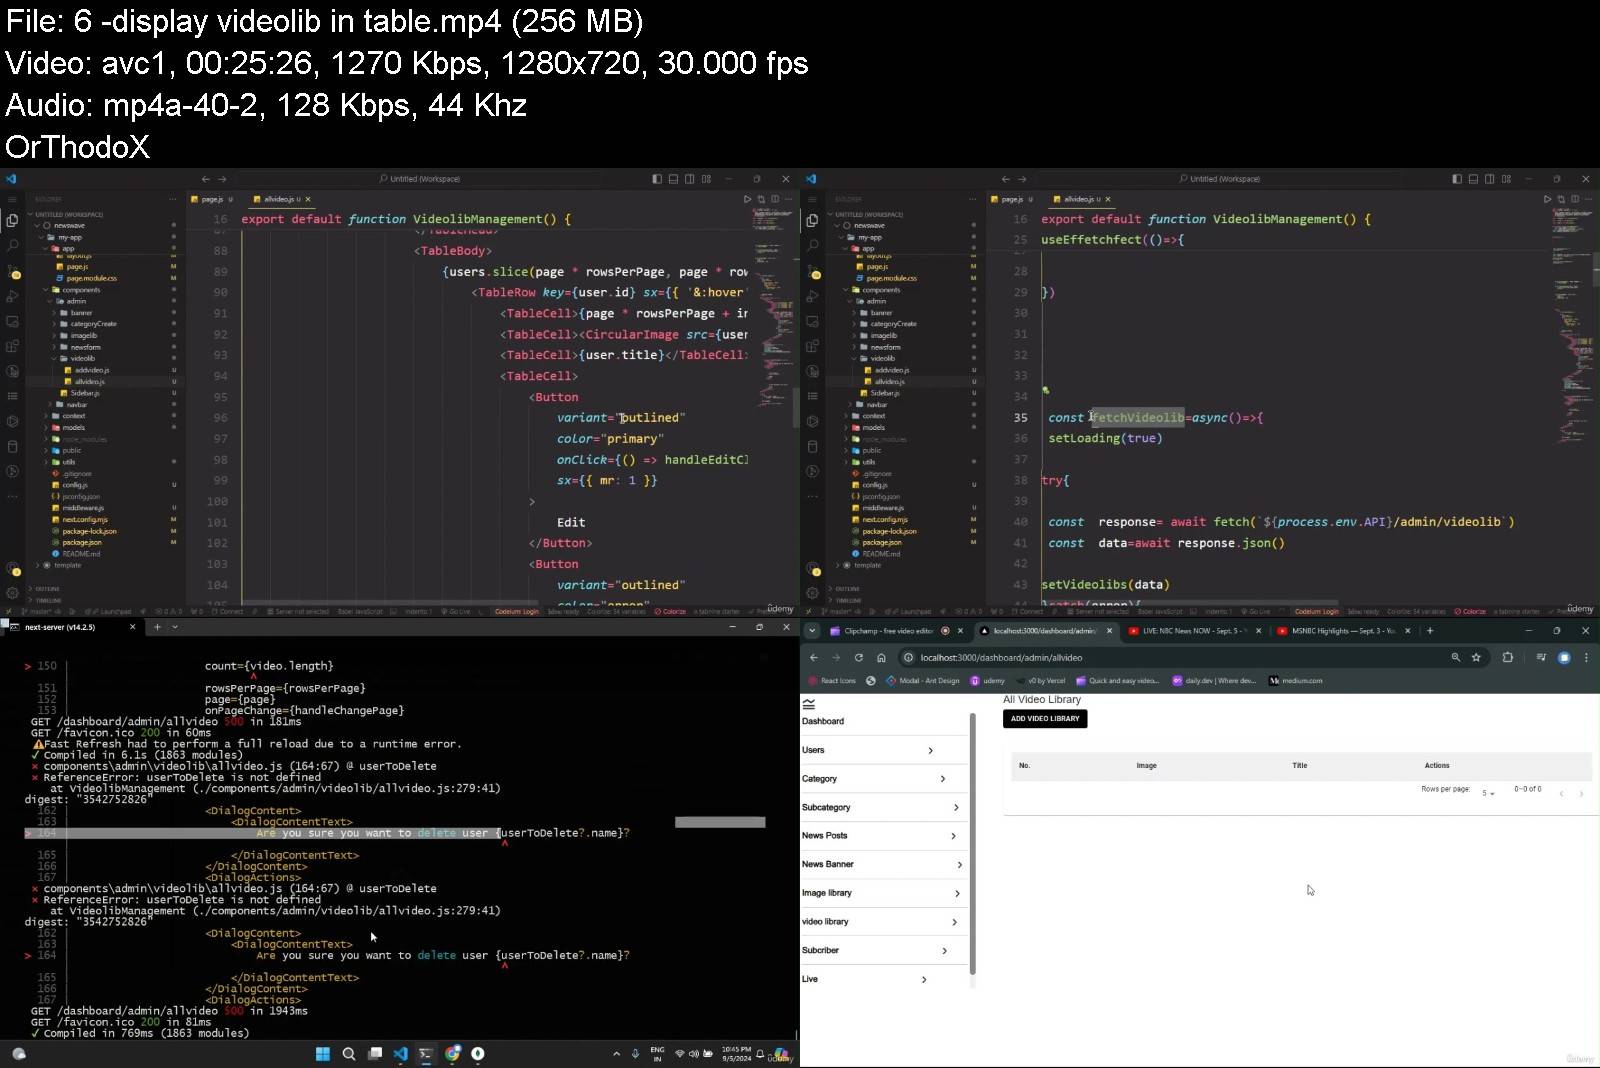
Task: Expand the video library menu chevron
Action: pos(954,922)
